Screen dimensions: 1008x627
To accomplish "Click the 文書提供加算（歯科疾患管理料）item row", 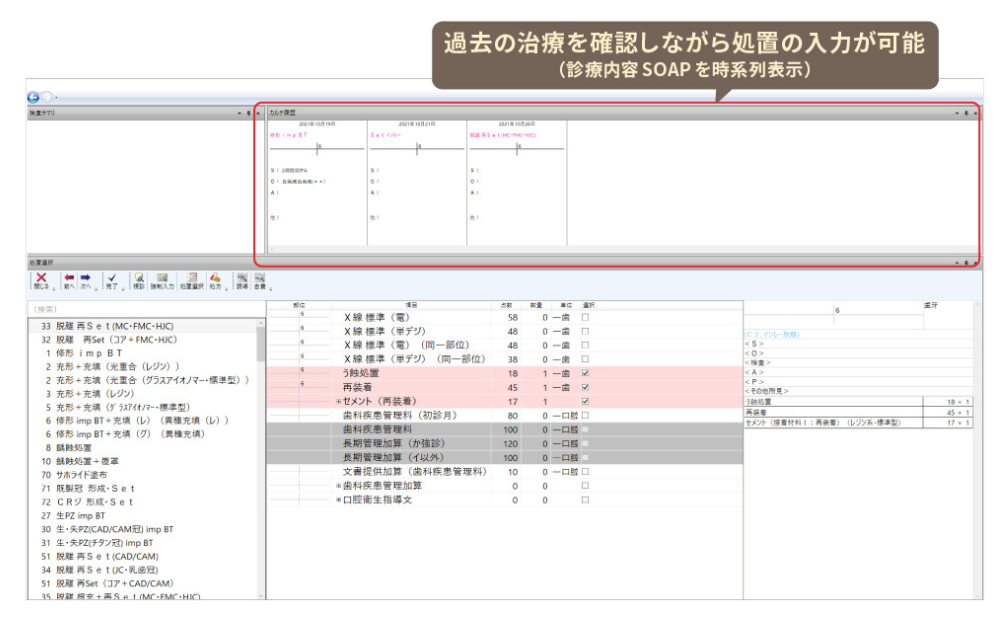I will pos(420,471).
